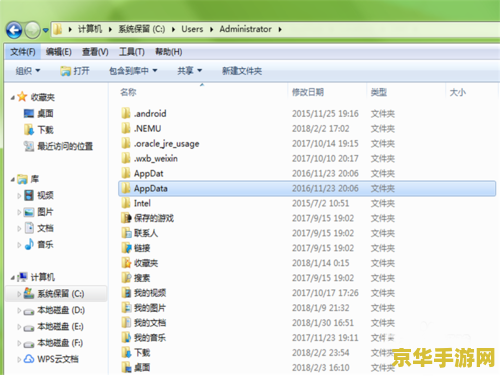
Task: Sort by 修改日期 column header
Action: pyautogui.click(x=308, y=92)
